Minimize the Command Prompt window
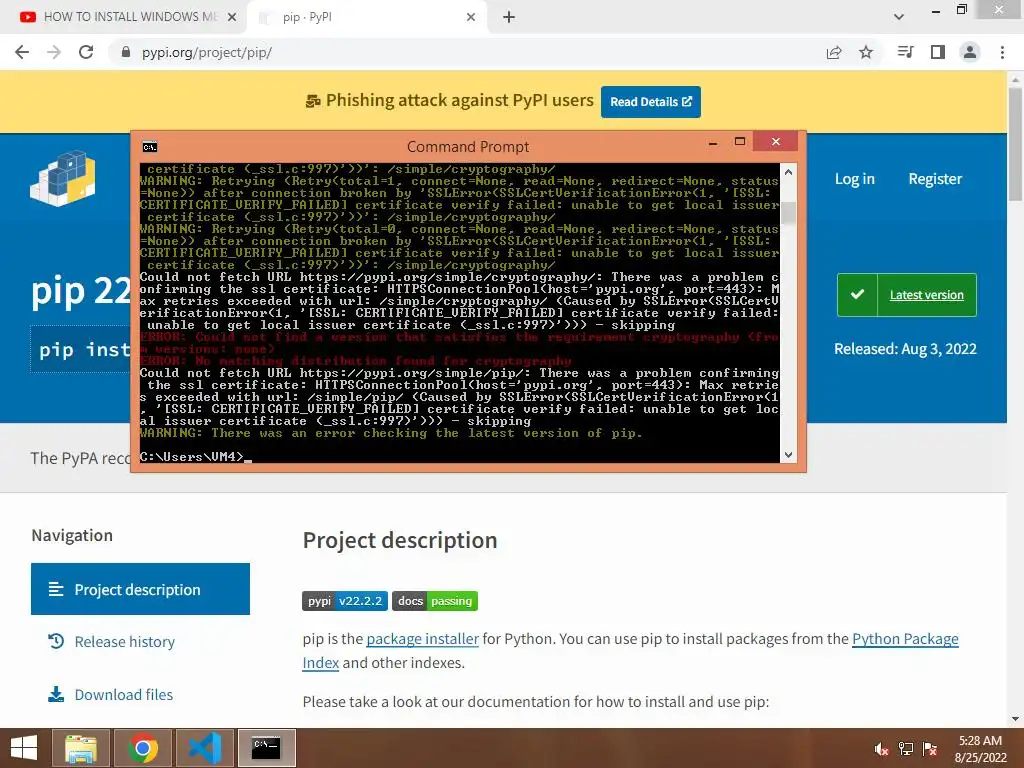Image resolution: width=1024 pixels, height=768 pixels. point(712,142)
